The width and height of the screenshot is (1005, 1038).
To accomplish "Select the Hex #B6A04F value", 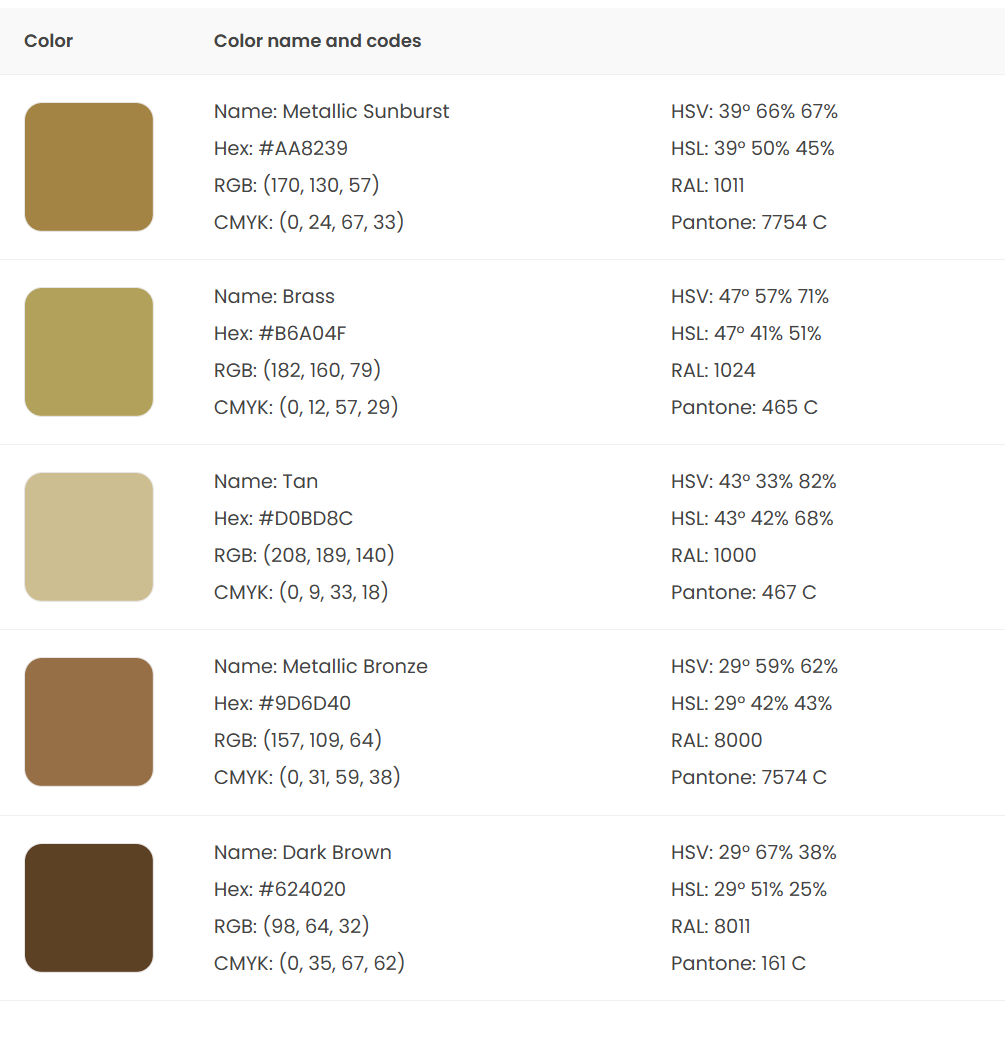I will (280, 333).
